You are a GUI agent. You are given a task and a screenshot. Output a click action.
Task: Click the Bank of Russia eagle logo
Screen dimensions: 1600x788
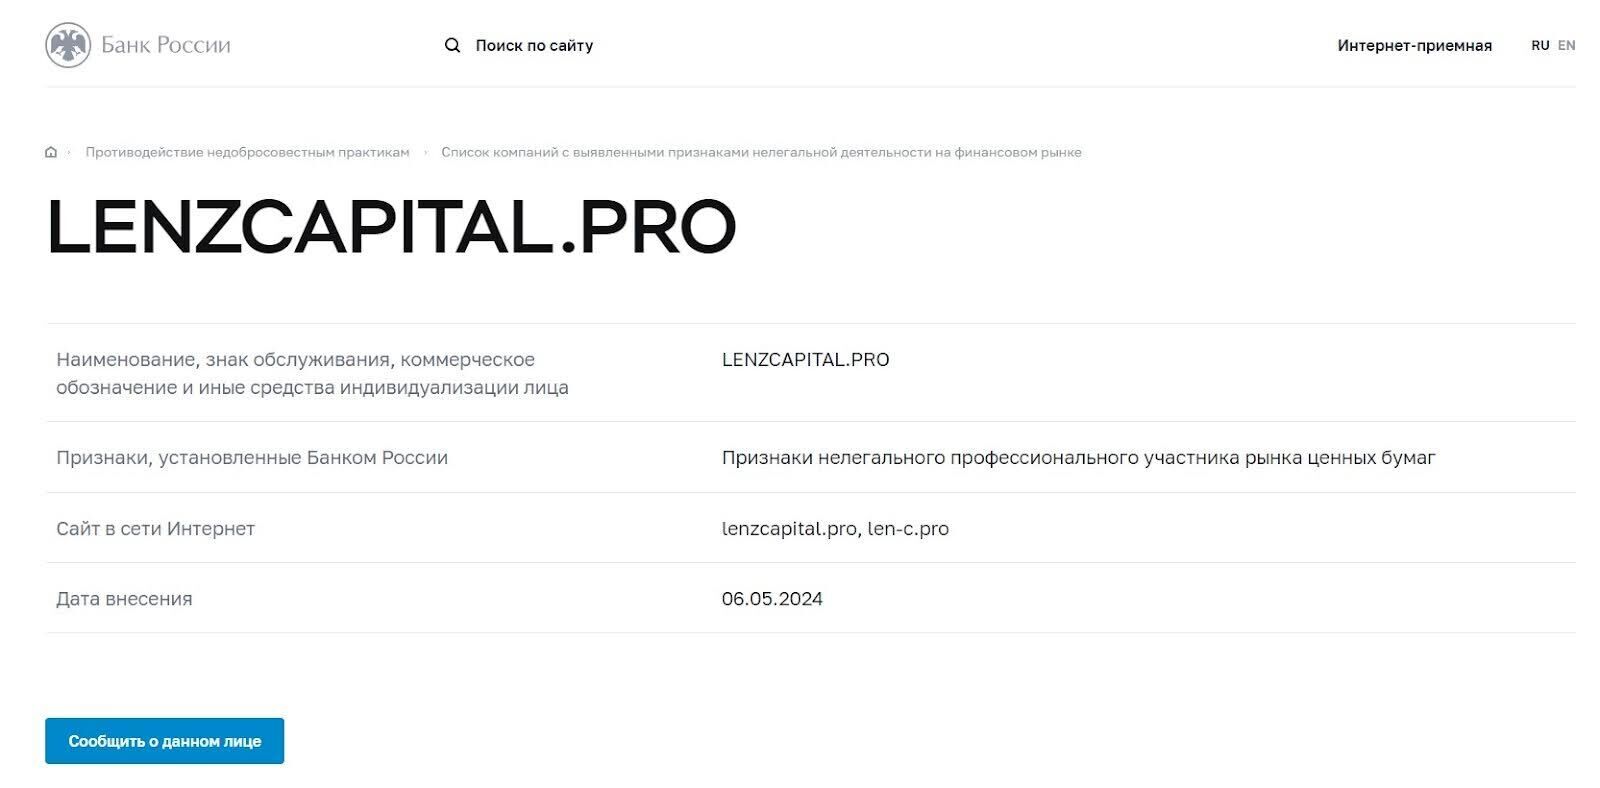pyautogui.click(x=68, y=45)
